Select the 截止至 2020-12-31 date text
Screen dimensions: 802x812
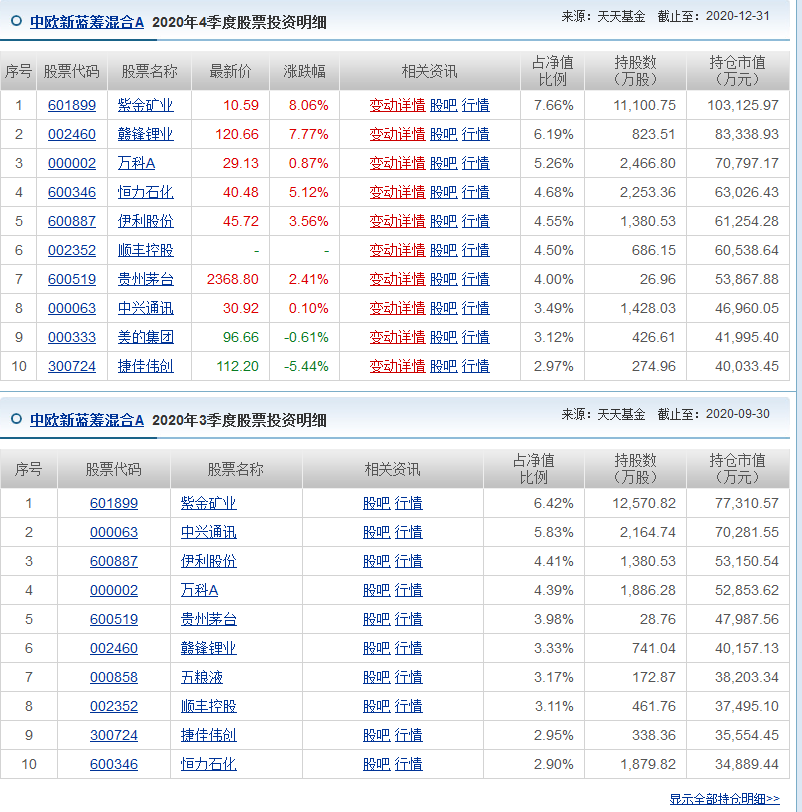point(713,16)
